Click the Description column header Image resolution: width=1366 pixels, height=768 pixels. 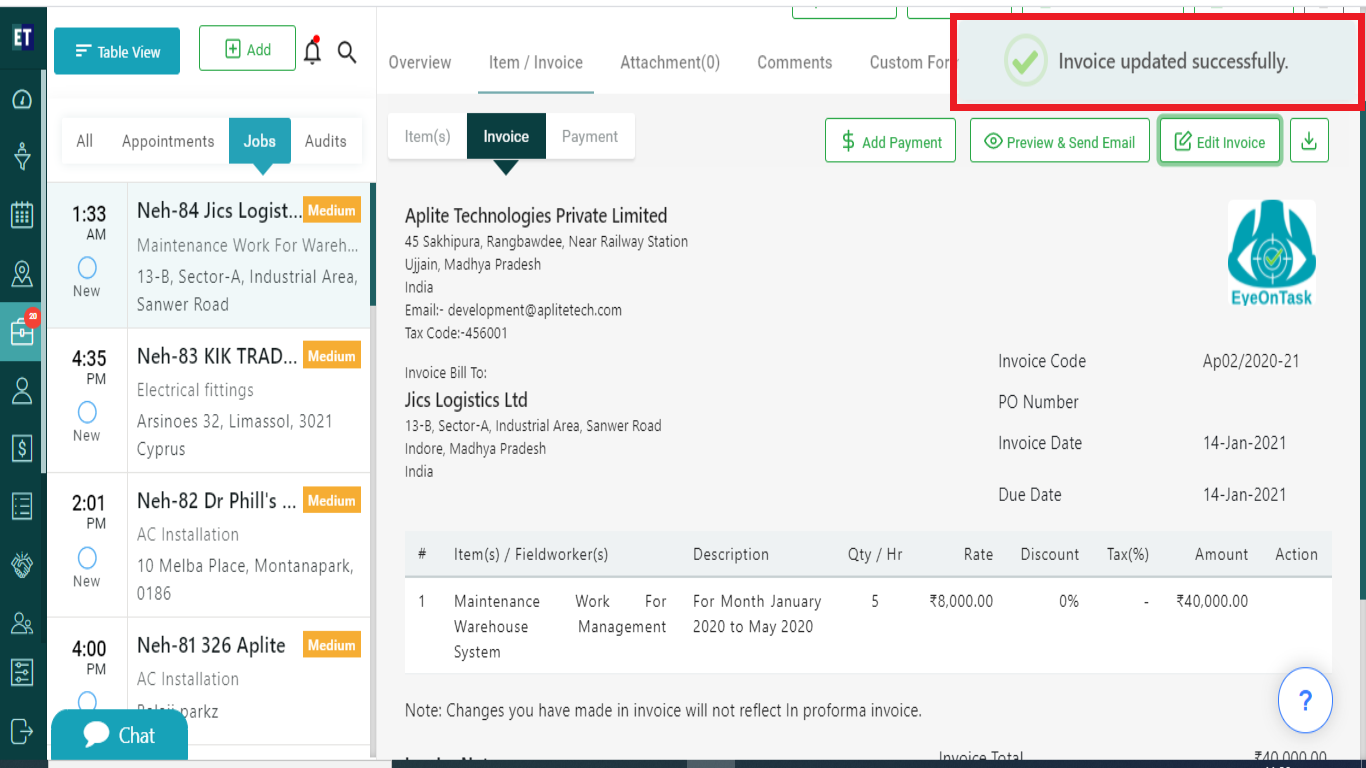[731, 554]
